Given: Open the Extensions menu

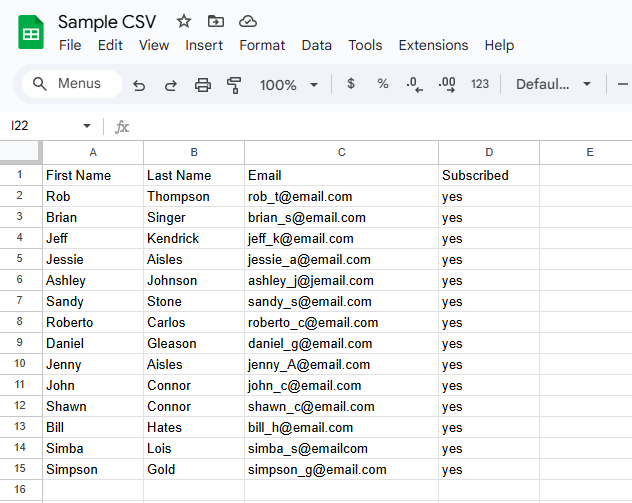Looking at the screenshot, I should 433,45.
